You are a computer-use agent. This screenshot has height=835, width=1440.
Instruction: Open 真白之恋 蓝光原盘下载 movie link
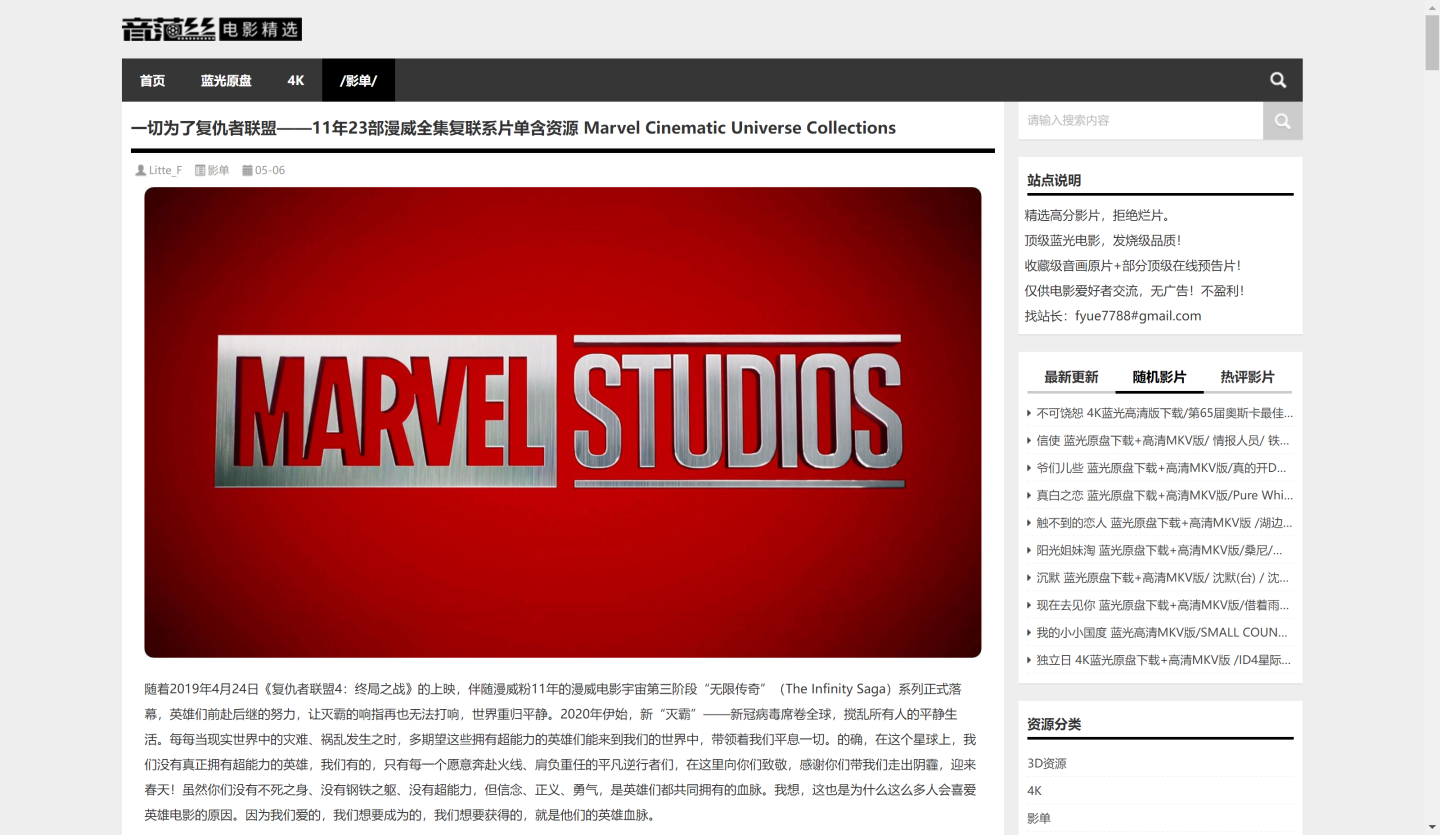tap(1164, 495)
